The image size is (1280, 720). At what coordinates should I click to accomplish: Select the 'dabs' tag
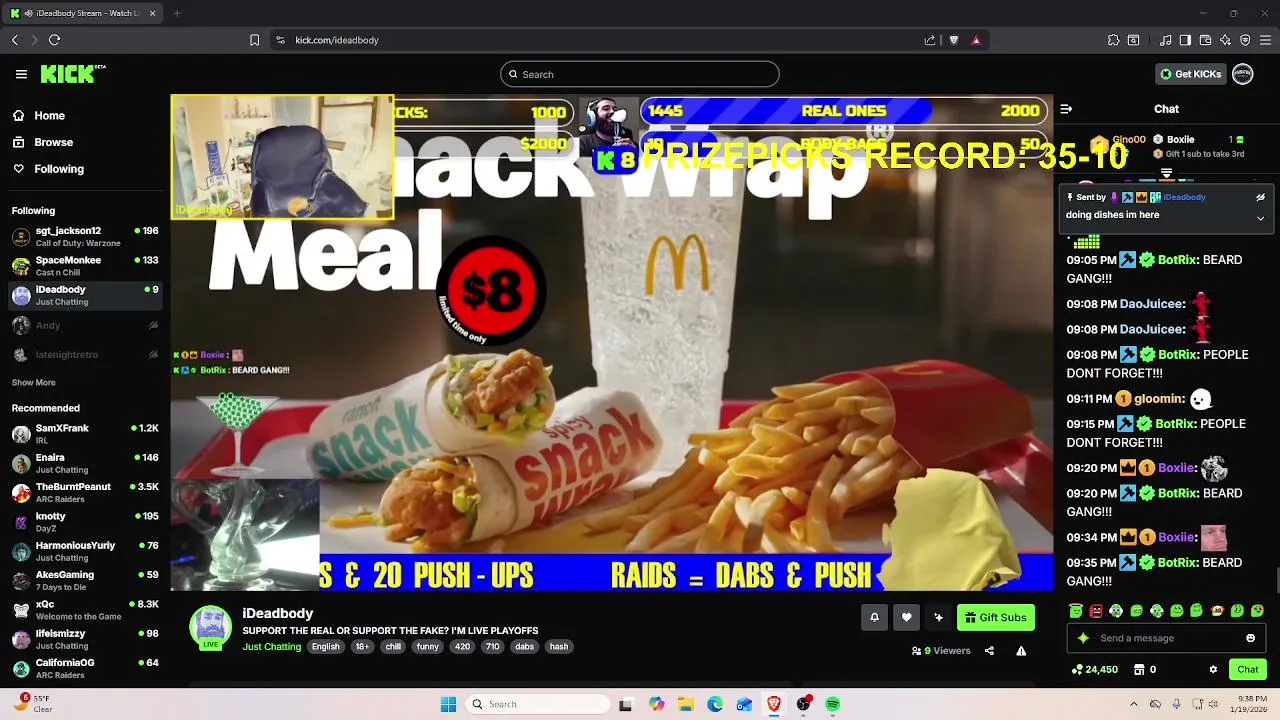(524, 647)
